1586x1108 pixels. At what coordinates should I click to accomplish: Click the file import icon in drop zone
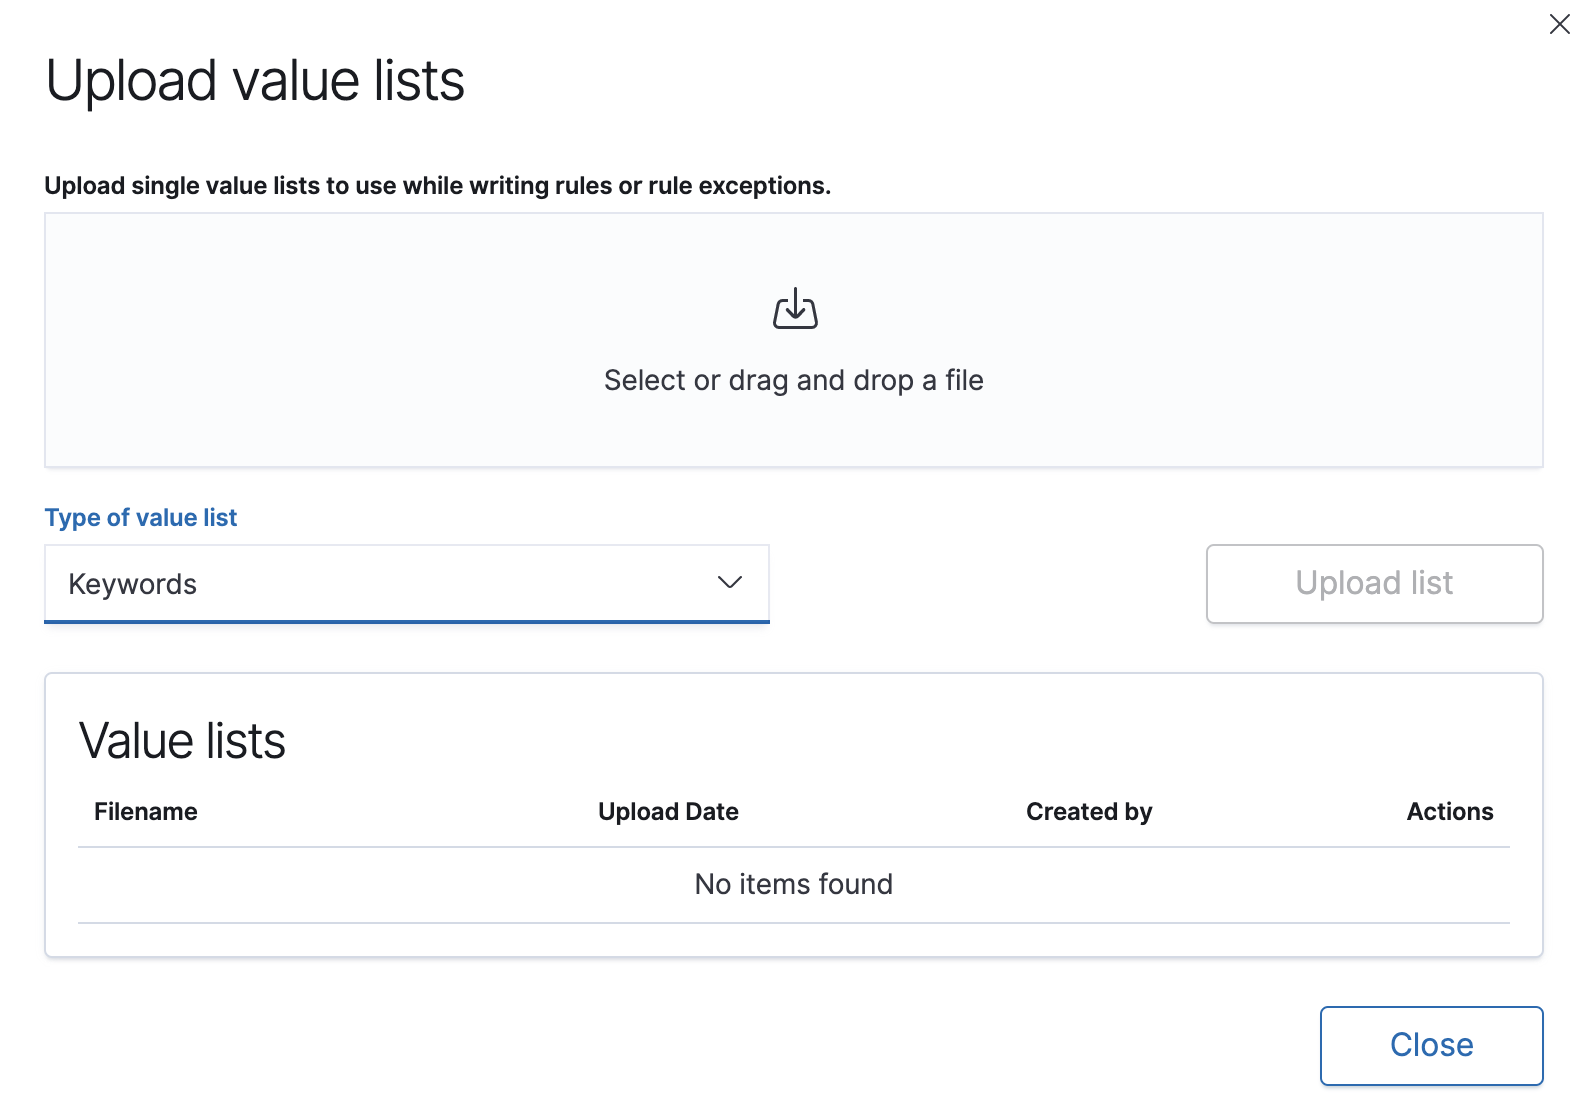pyautogui.click(x=795, y=309)
